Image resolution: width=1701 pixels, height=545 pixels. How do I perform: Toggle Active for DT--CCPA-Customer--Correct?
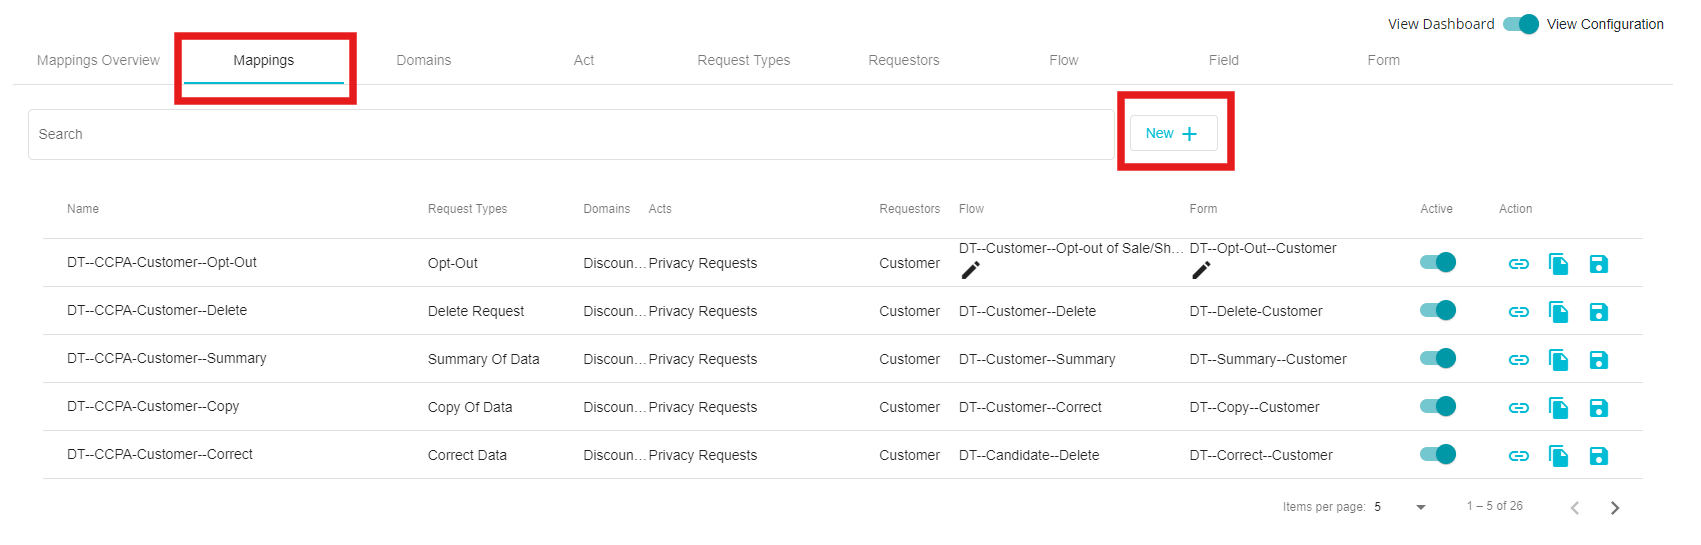pos(1438,454)
